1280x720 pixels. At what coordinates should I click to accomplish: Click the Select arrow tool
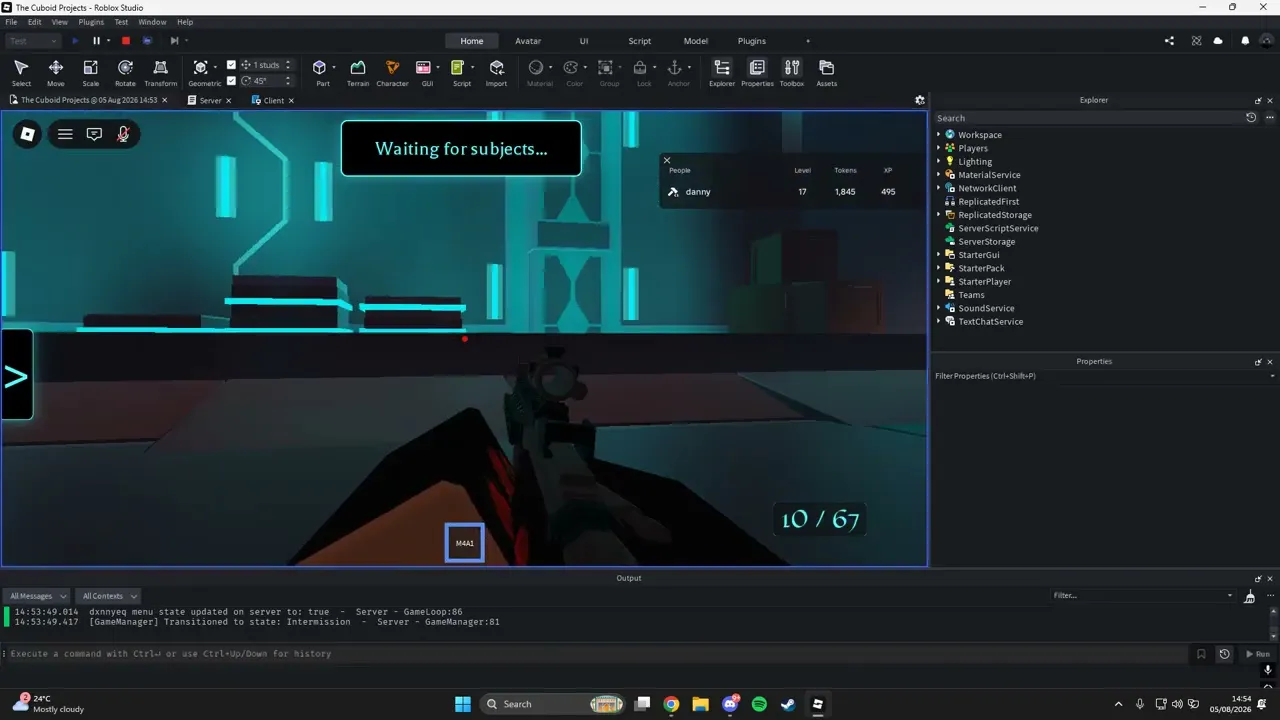pos(21,72)
